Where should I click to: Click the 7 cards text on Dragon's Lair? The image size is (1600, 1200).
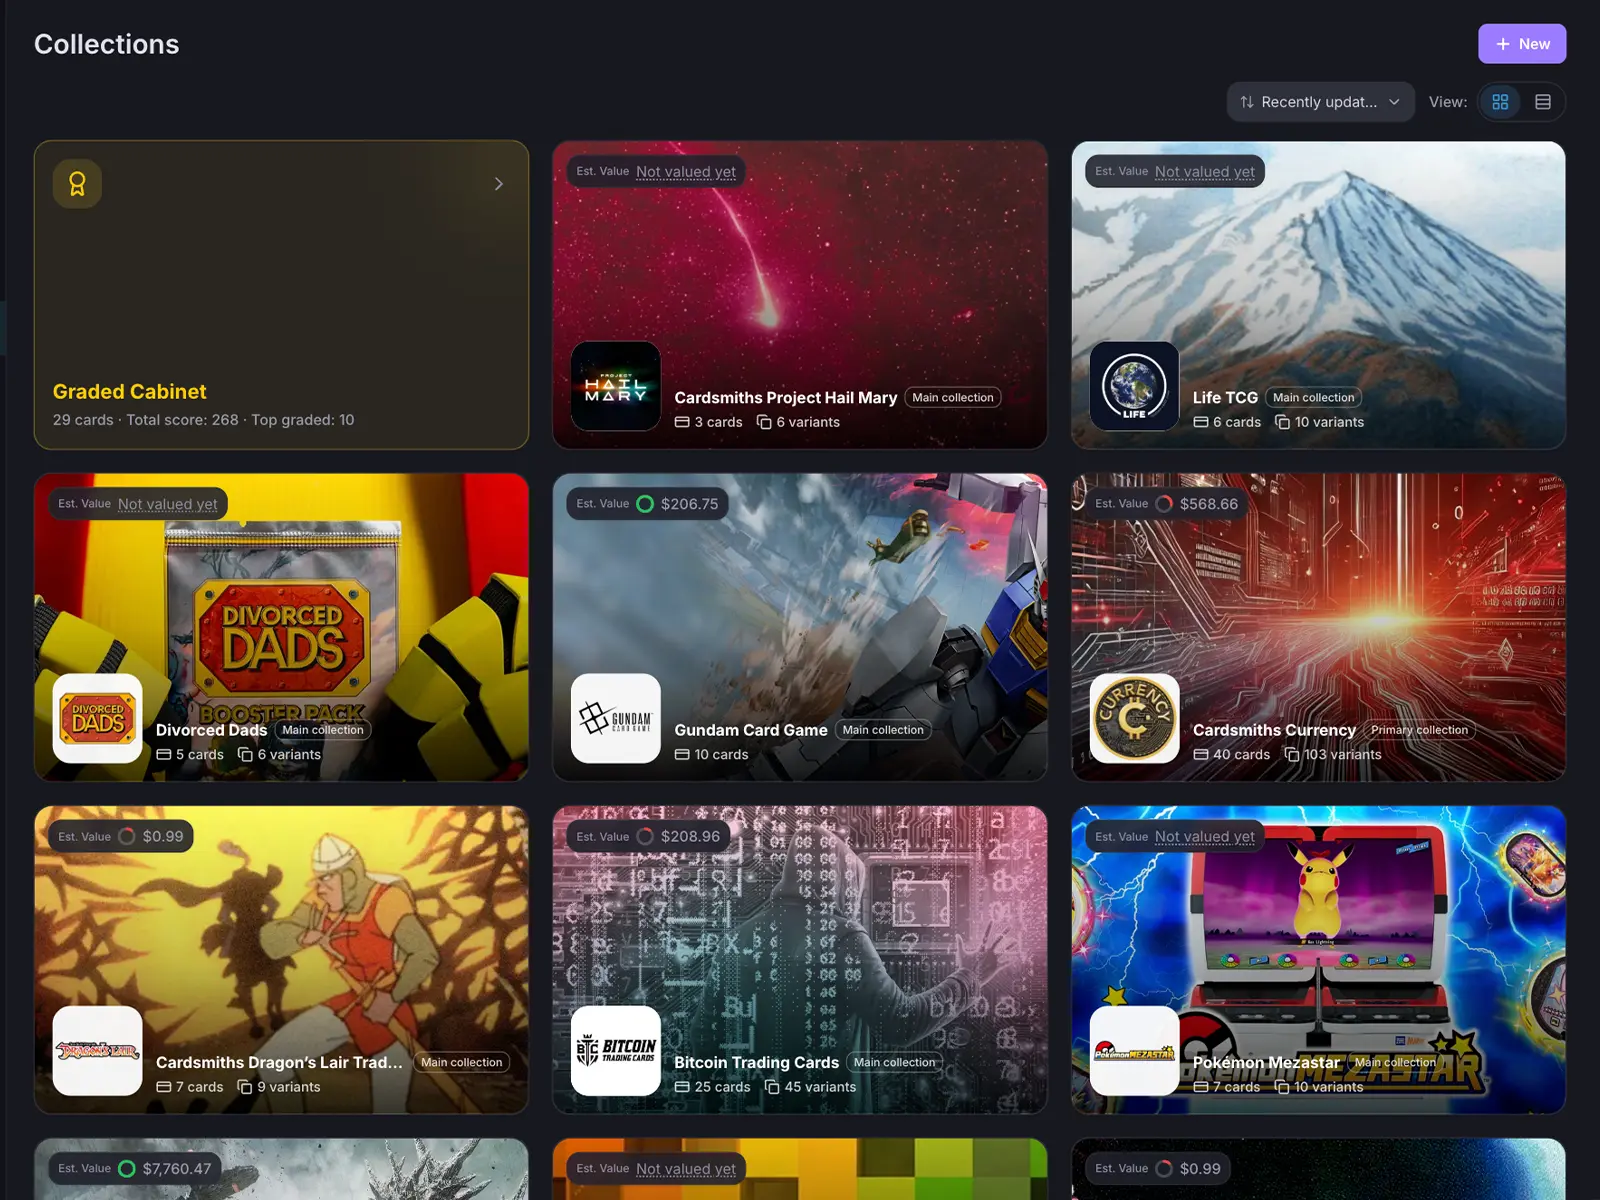(200, 1087)
